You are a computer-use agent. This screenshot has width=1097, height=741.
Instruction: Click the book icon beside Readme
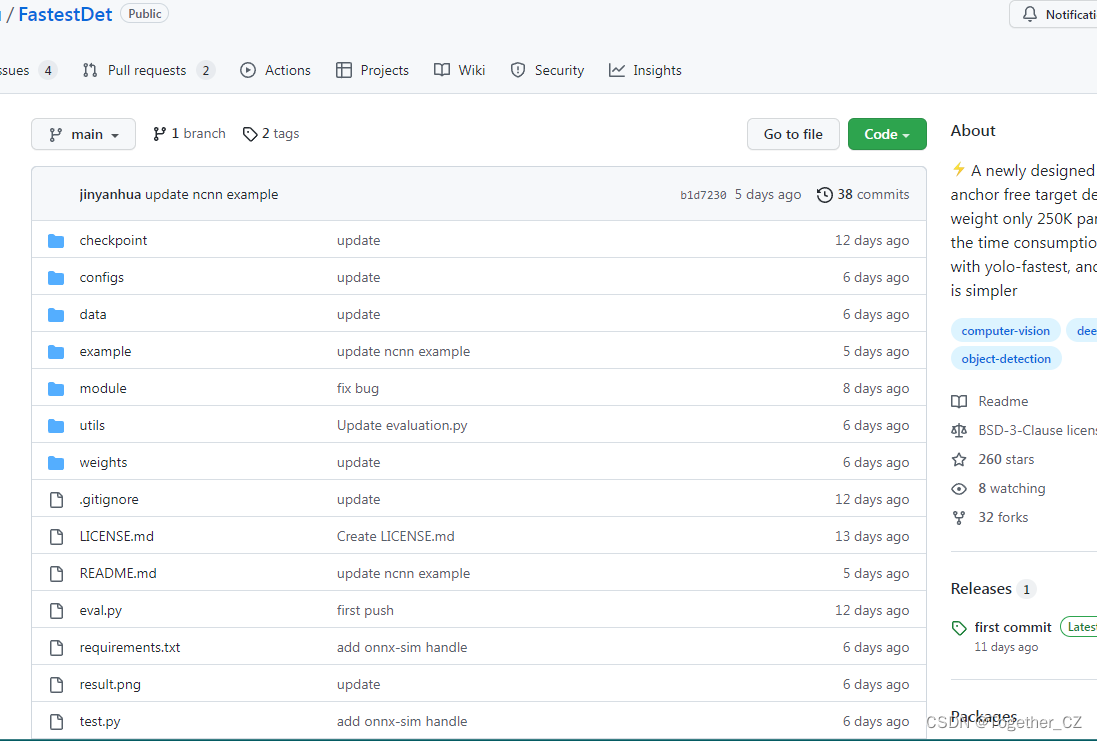coord(959,402)
